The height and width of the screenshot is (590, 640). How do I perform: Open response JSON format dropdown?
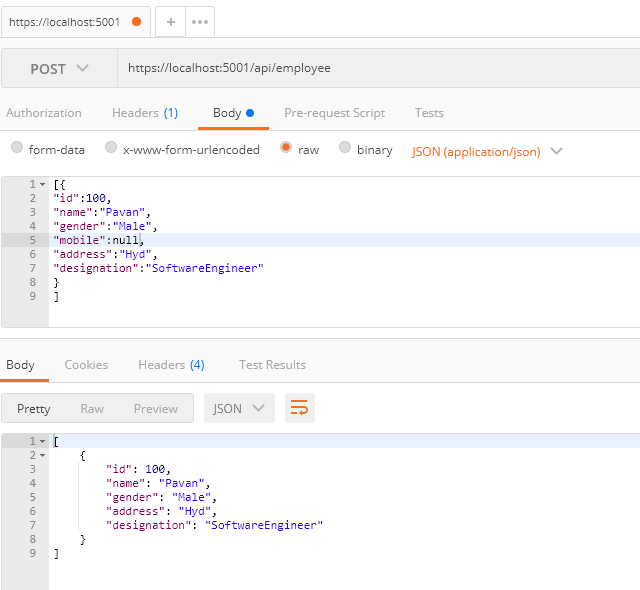point(239,408)
